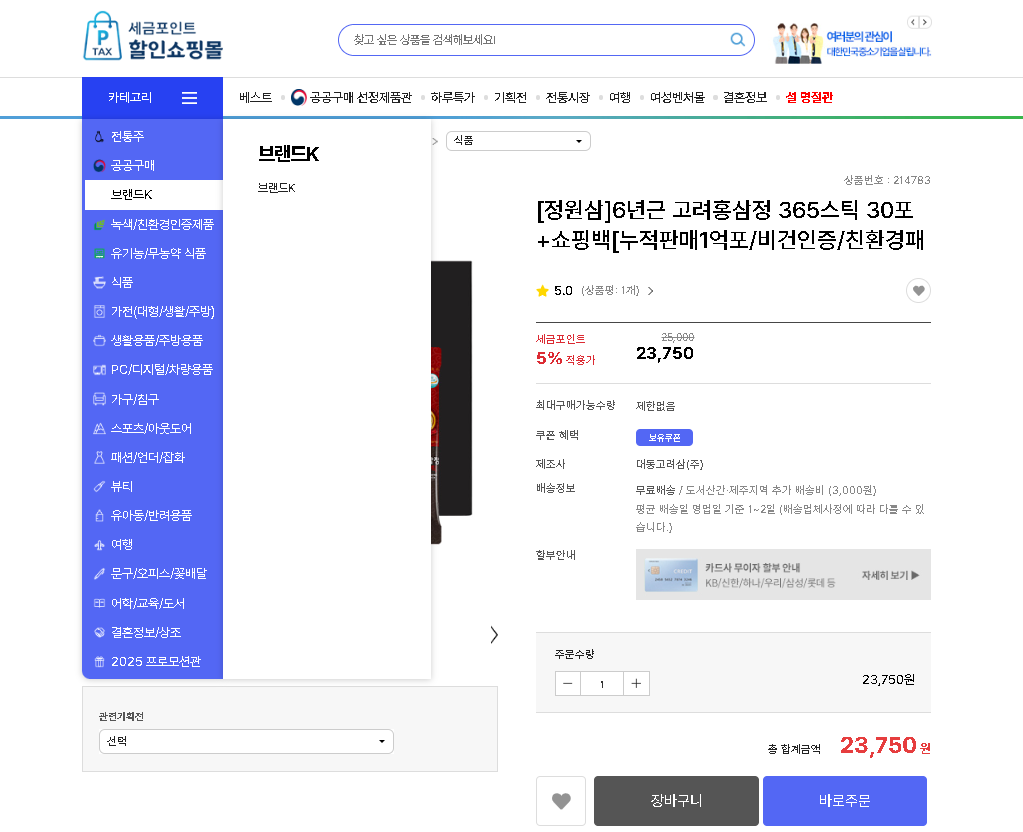The image size is (1023, 832).
Task: Decrease order quantity with minus button
Action: click(x=568, y=683)
